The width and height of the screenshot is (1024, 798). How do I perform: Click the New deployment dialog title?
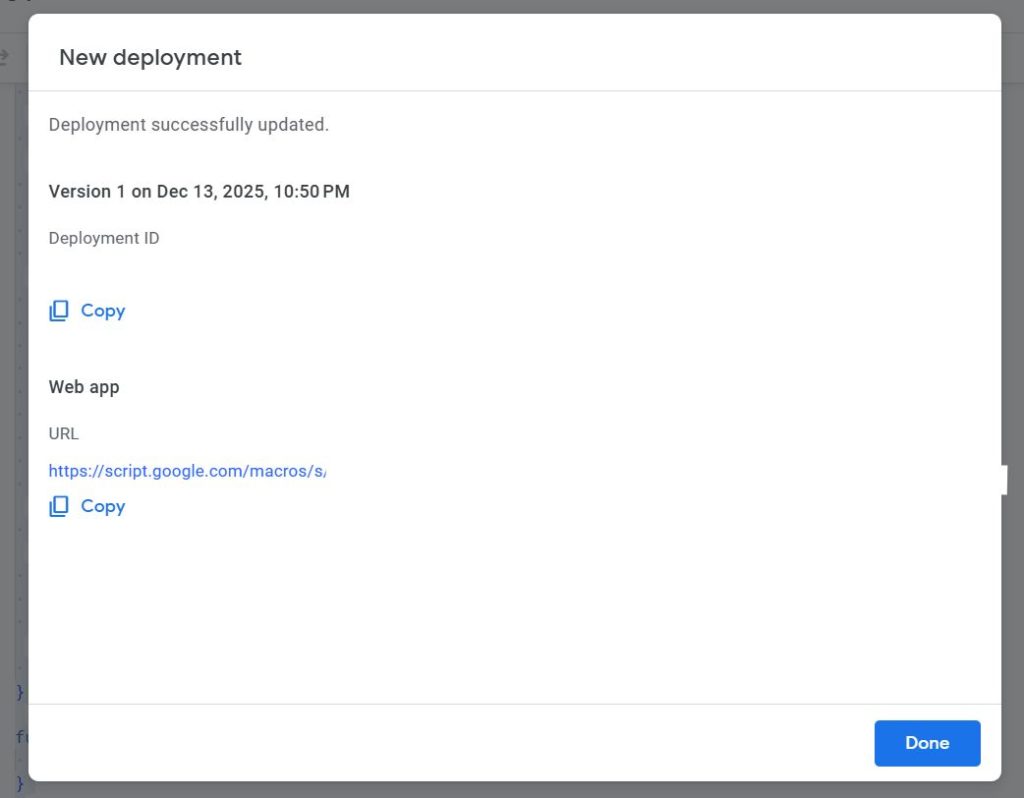pyautogui.click(x=150, y=57)
